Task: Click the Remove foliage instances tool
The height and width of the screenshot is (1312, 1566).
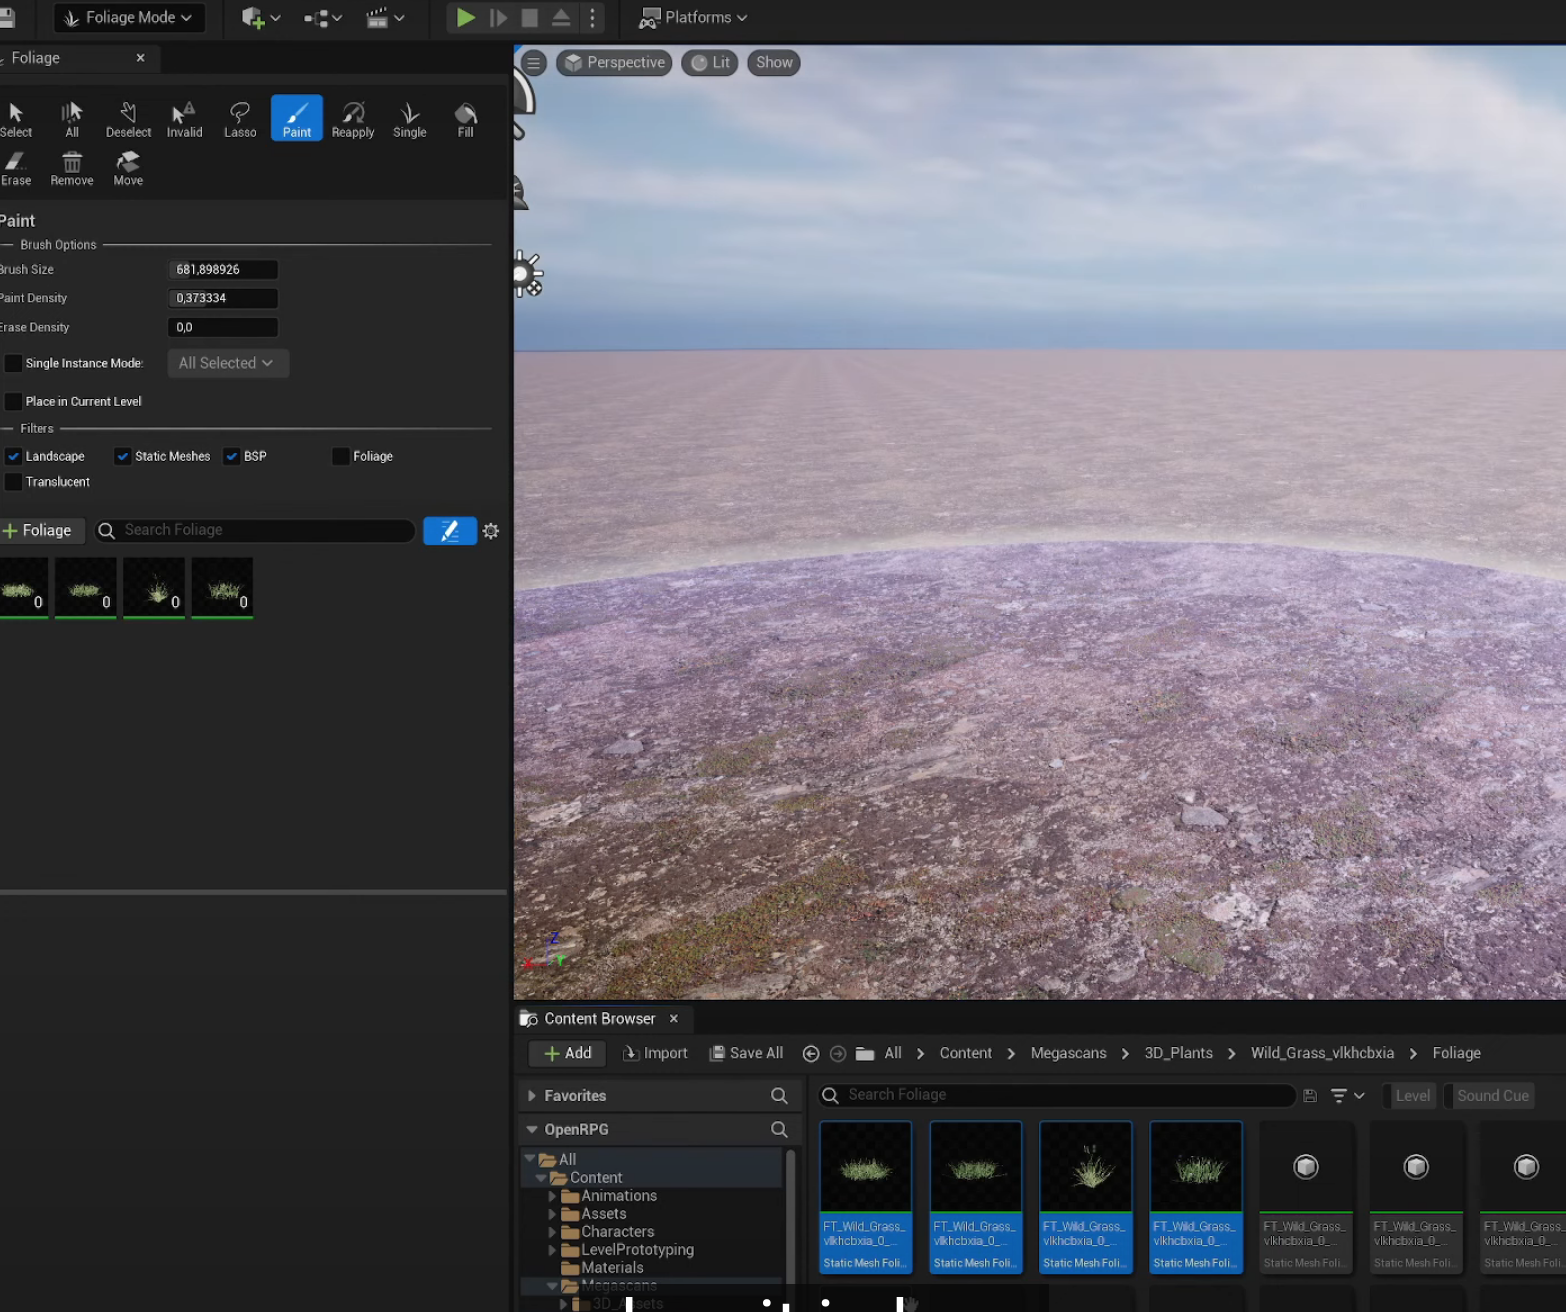Action: pos(71,166)
